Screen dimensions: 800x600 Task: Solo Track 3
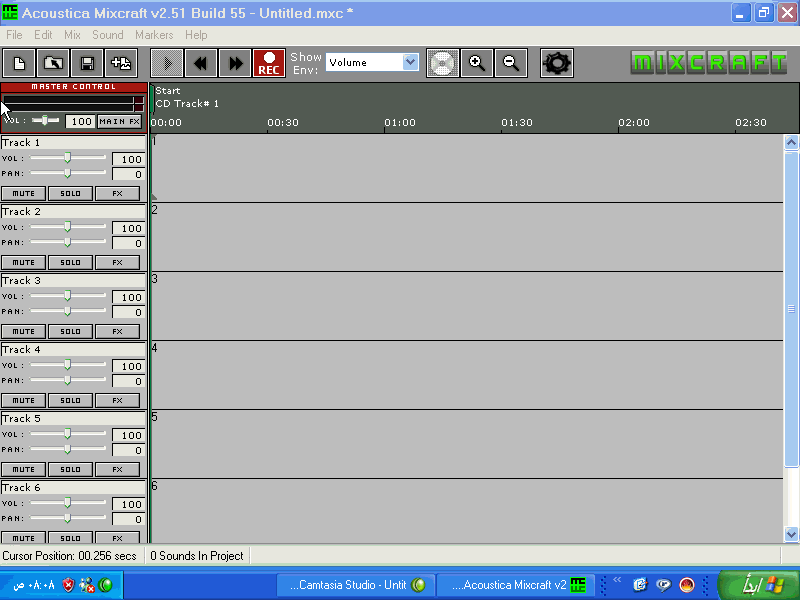tap(70, 331)
